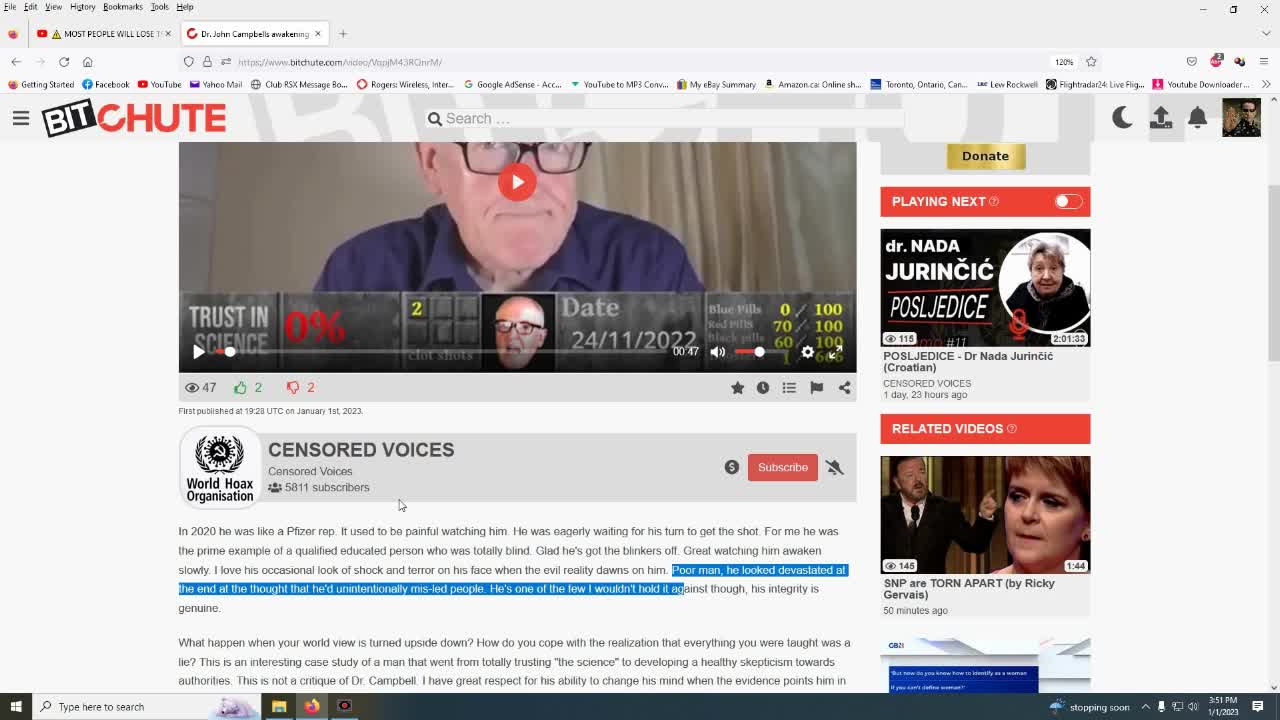1280x720 pixels.
Task: Click World Hoax Organisation channel avatar
Action: tap(219, 467)
